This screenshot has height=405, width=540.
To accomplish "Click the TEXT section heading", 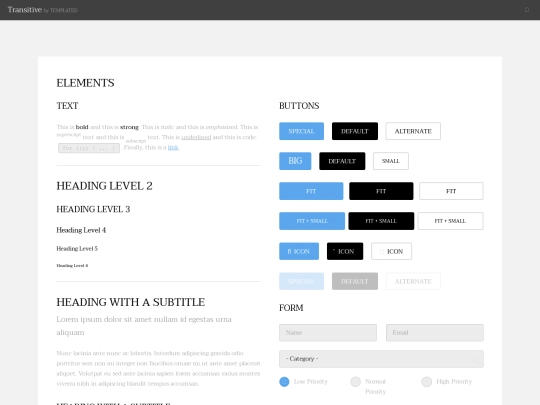I will pyautogui.click(x=67, y=106).
